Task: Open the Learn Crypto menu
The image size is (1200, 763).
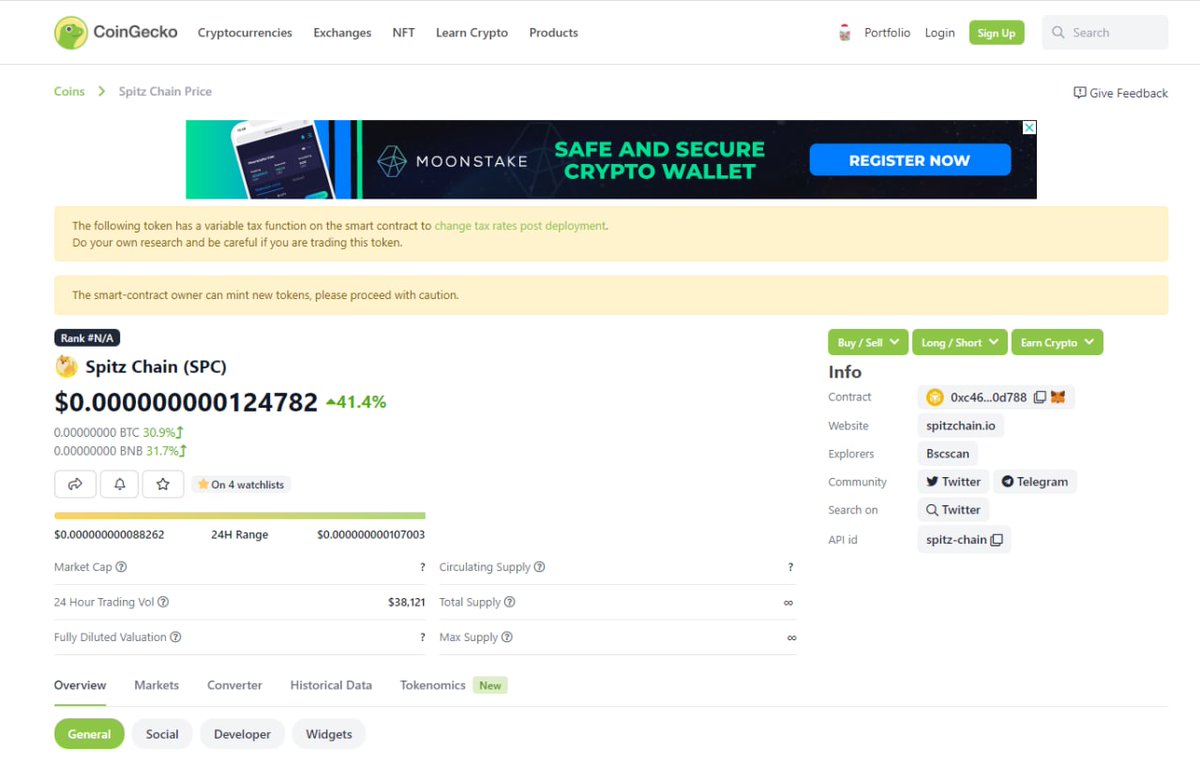Action: click(472, 33)
